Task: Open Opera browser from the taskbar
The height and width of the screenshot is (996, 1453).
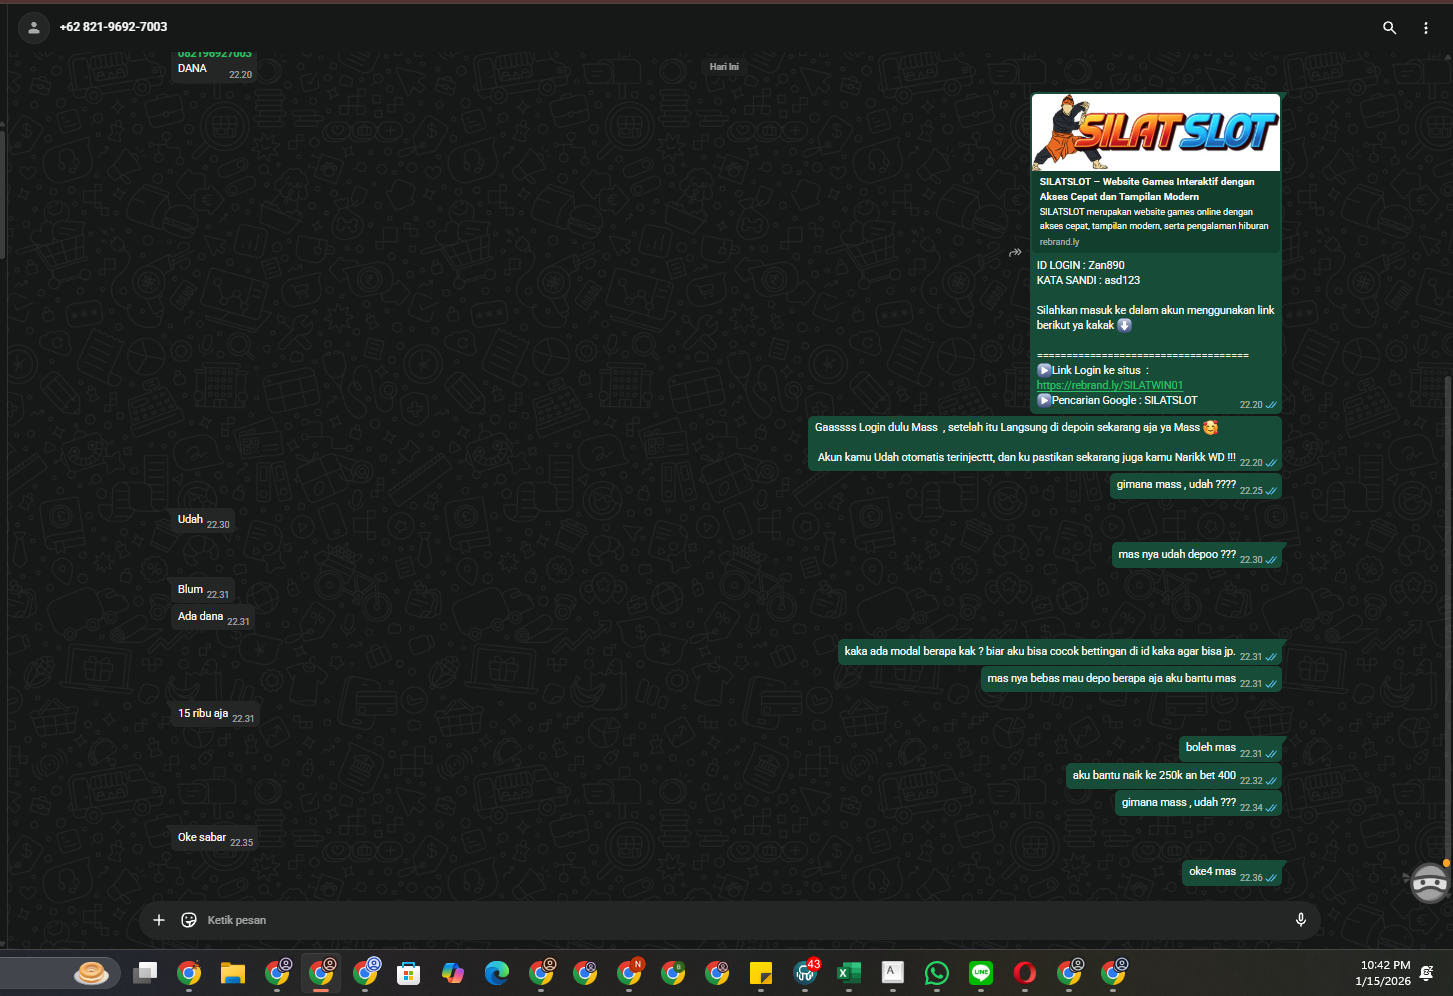Action: point(1025,973)
